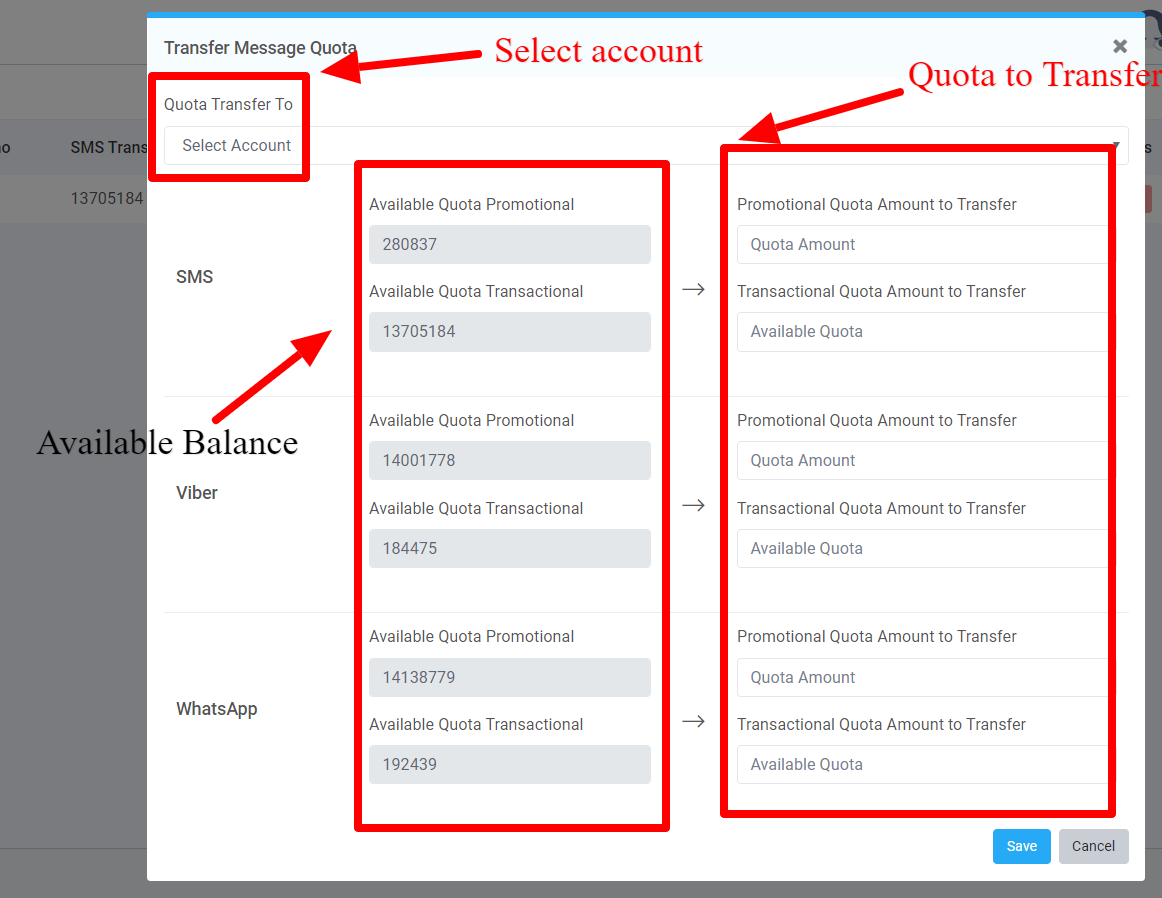Click SMS available transactional quota field in dialog
This screenshot has height=898, width=1162.
pos(509,332)
